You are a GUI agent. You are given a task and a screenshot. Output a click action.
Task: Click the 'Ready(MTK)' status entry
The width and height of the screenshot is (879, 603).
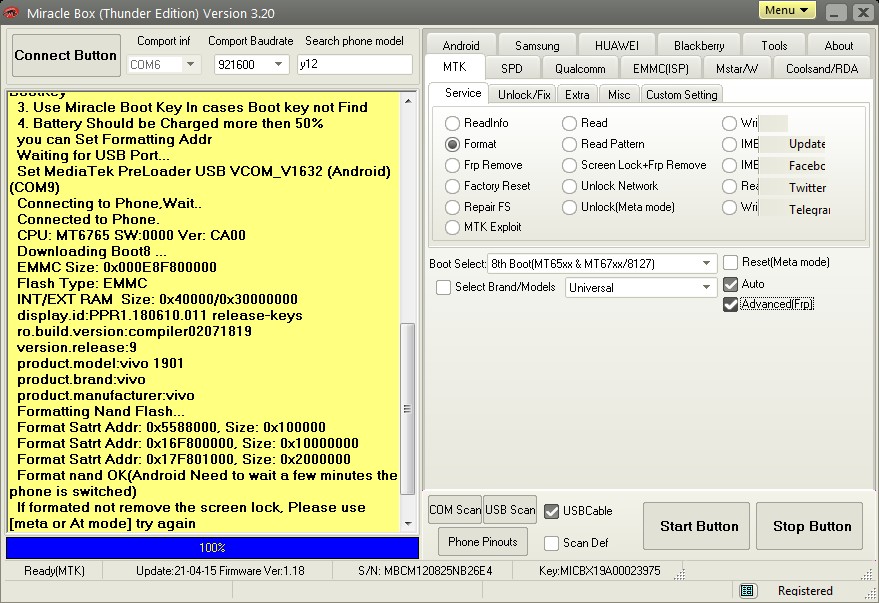(54, 570)
